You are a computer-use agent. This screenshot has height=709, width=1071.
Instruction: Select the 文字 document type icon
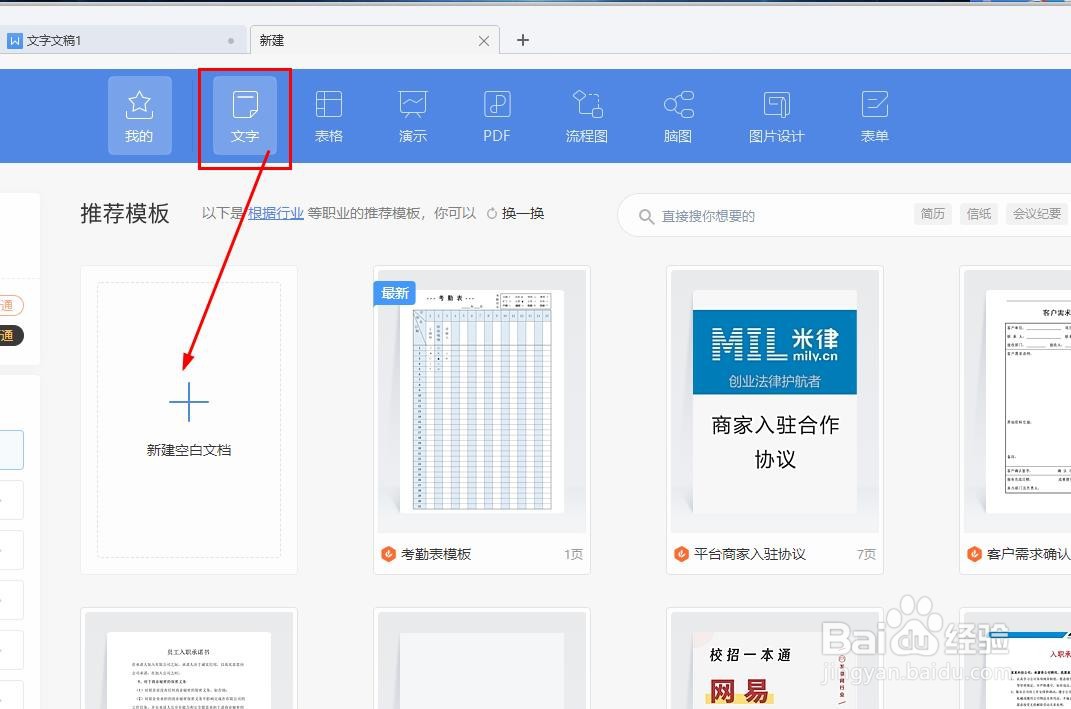click(x=244, y=115)
